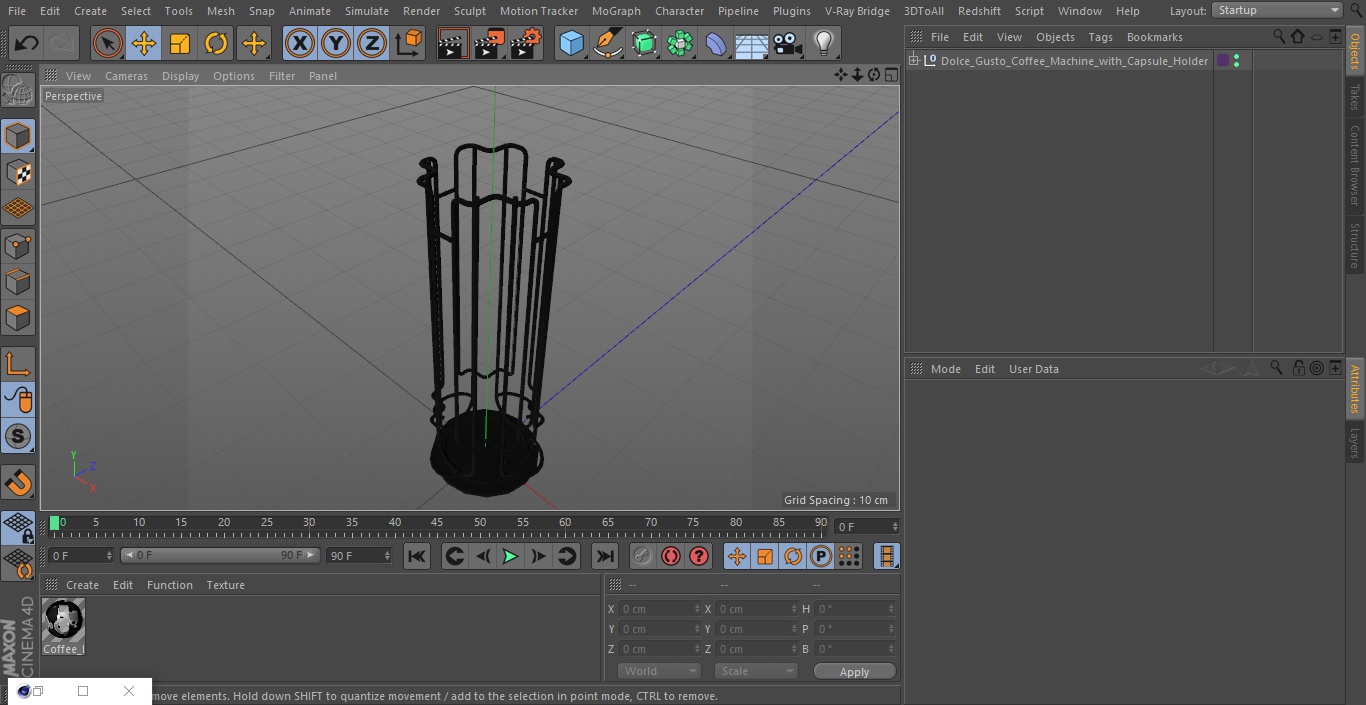The width and height of the screenshot is (1366, 705).
Task: Go to the start of animation
Action: pyautogui.click(x=417, y=556)
